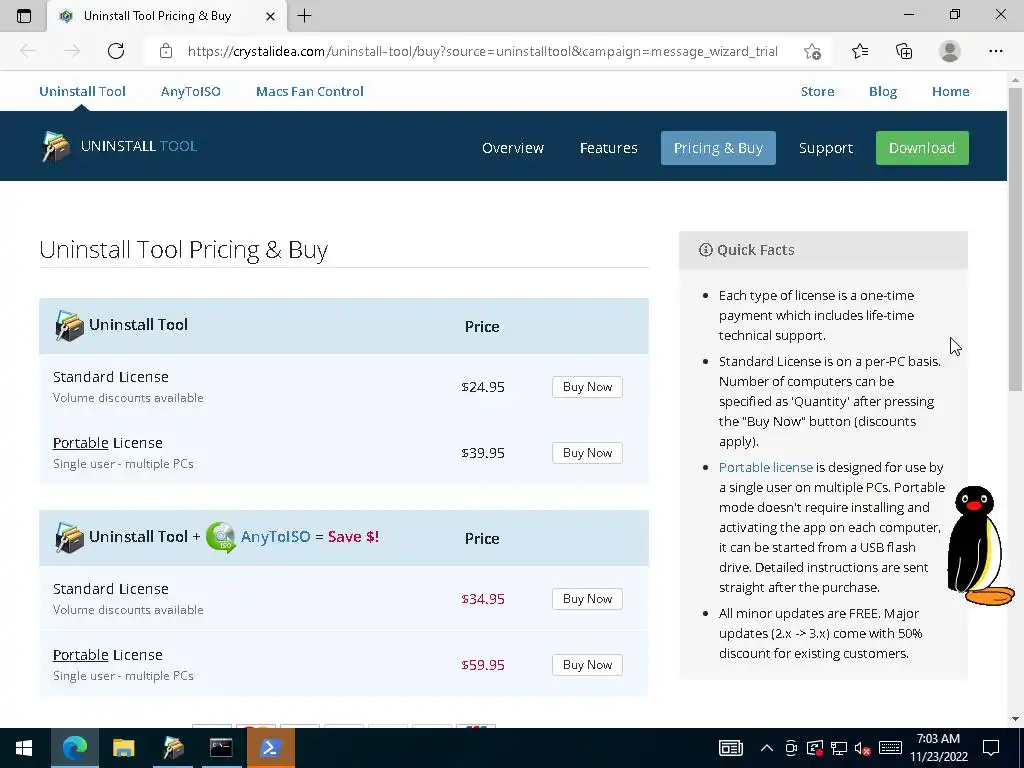The height and width of the screenshot is (768, 1024).
Task: Click the back navigation arrow
Action: (x=28, y=51)
